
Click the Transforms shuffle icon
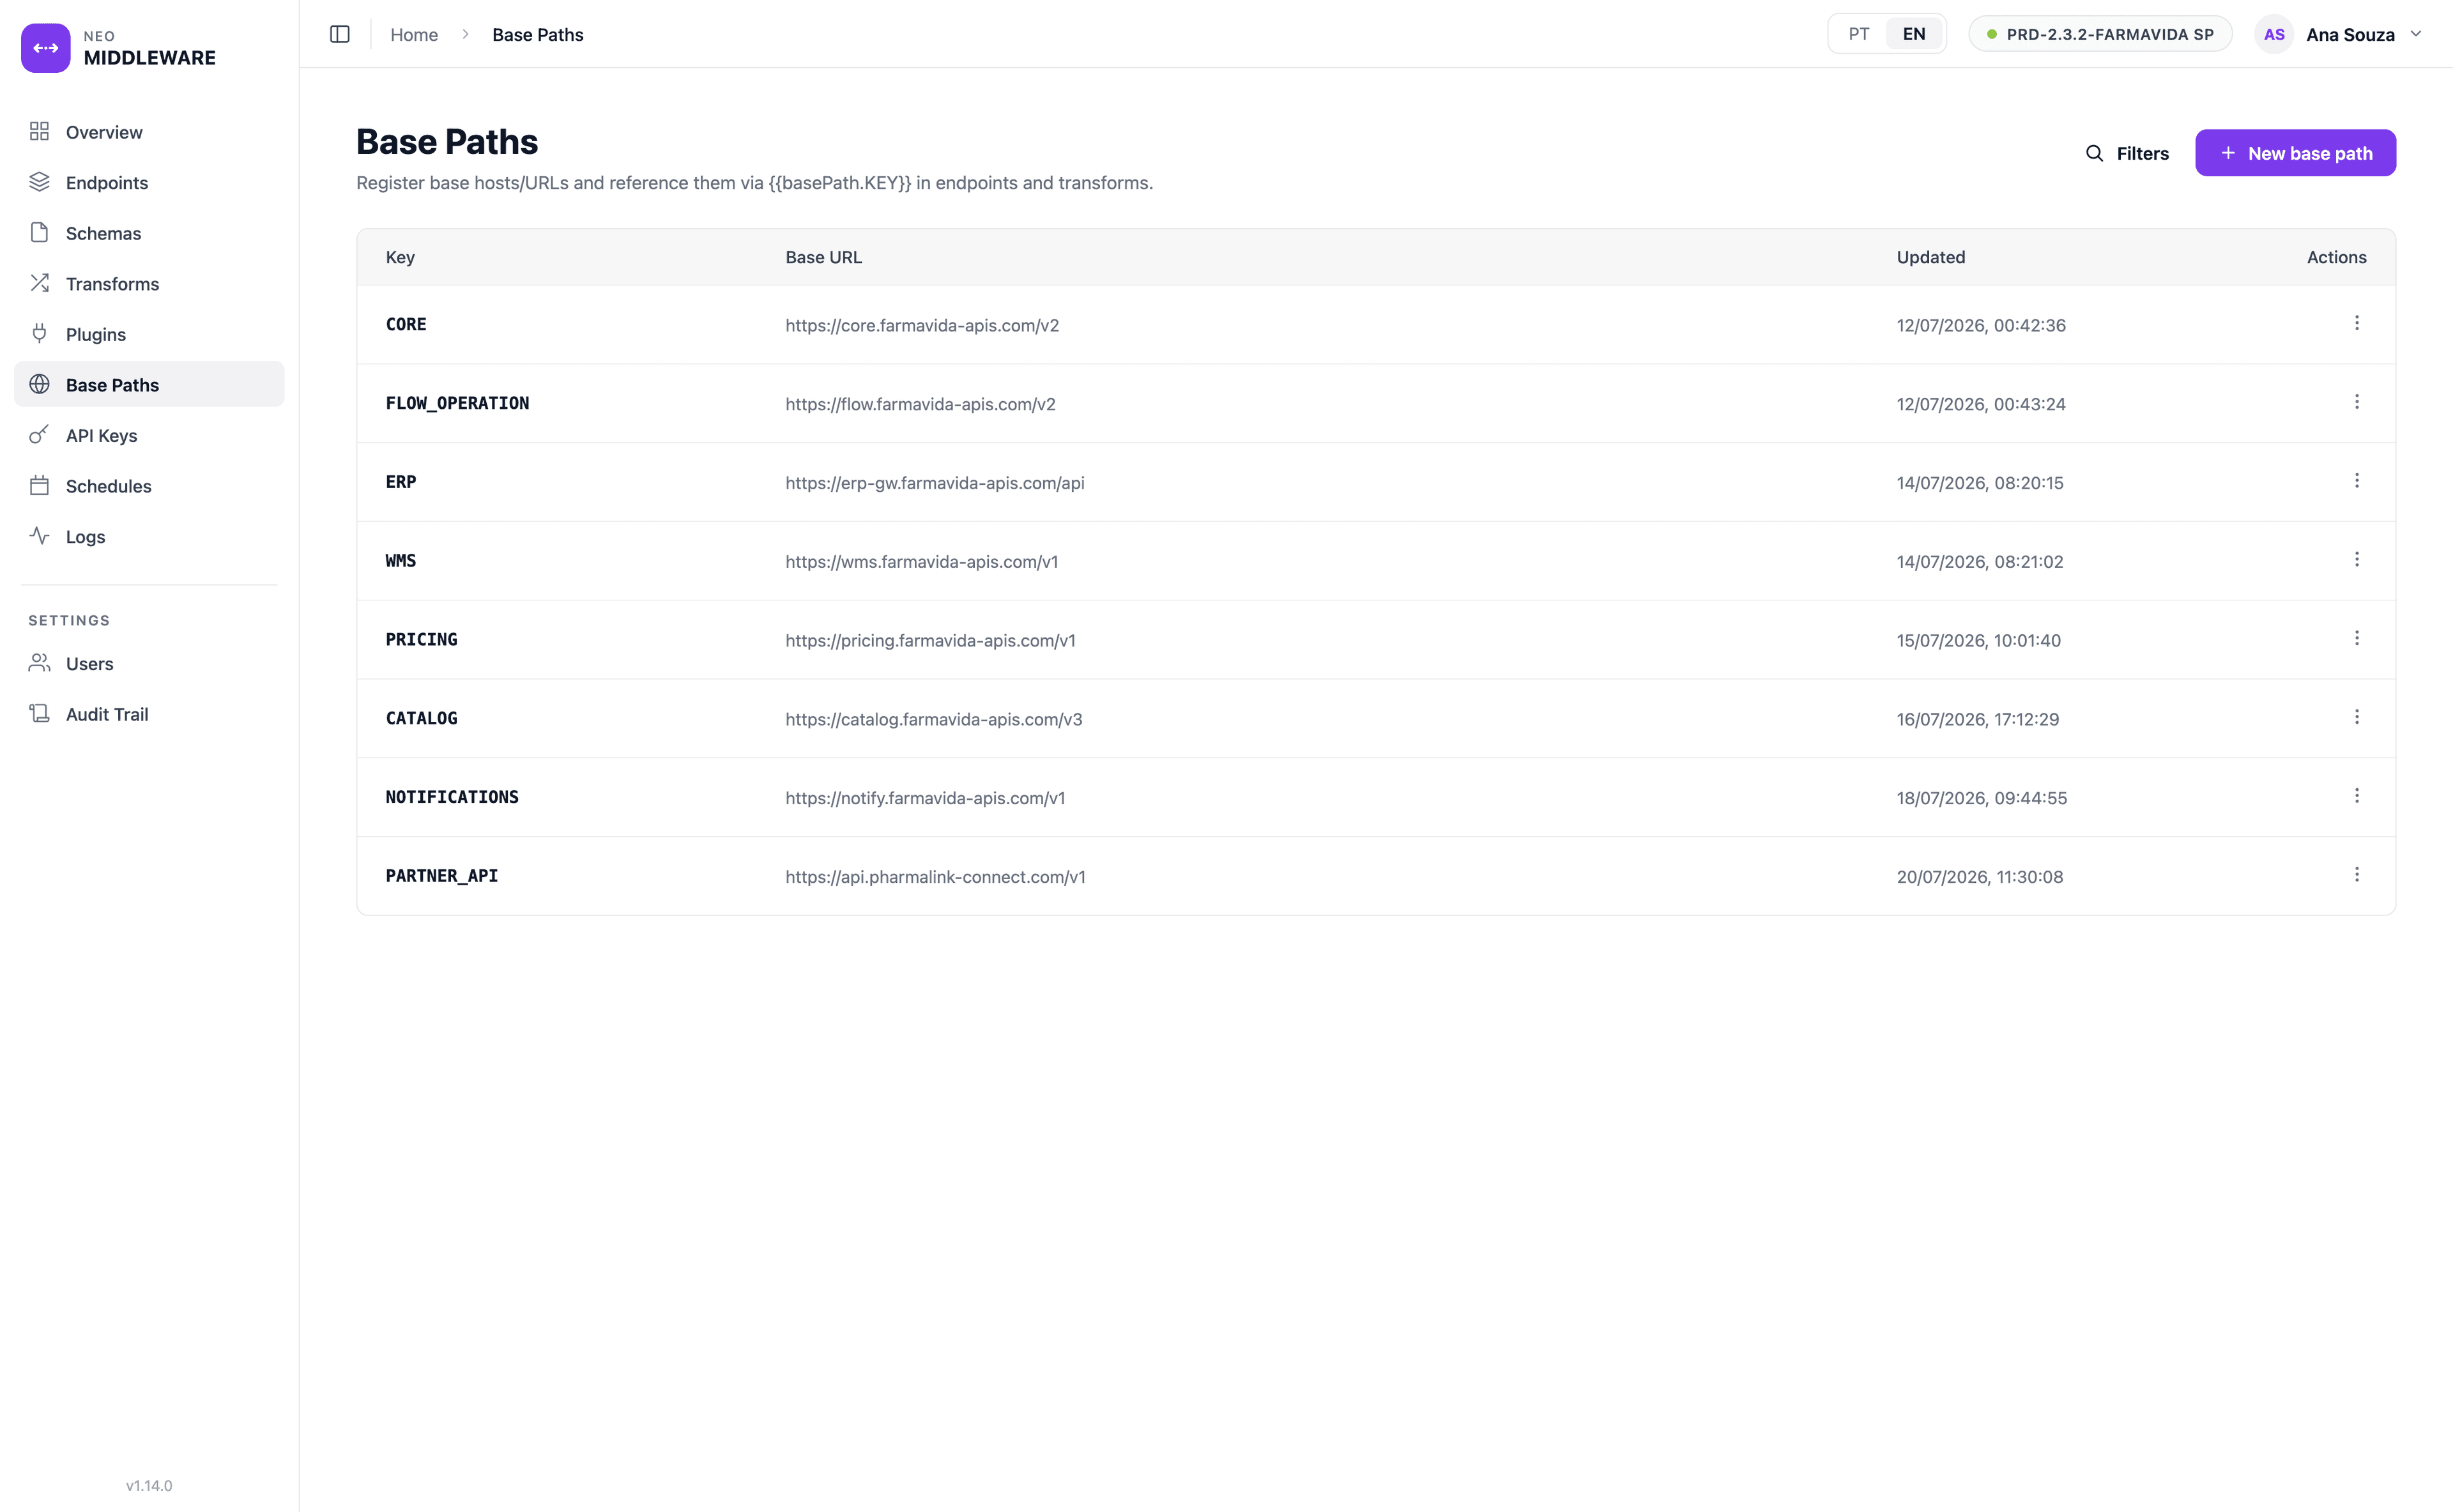[x=39, y=283]
